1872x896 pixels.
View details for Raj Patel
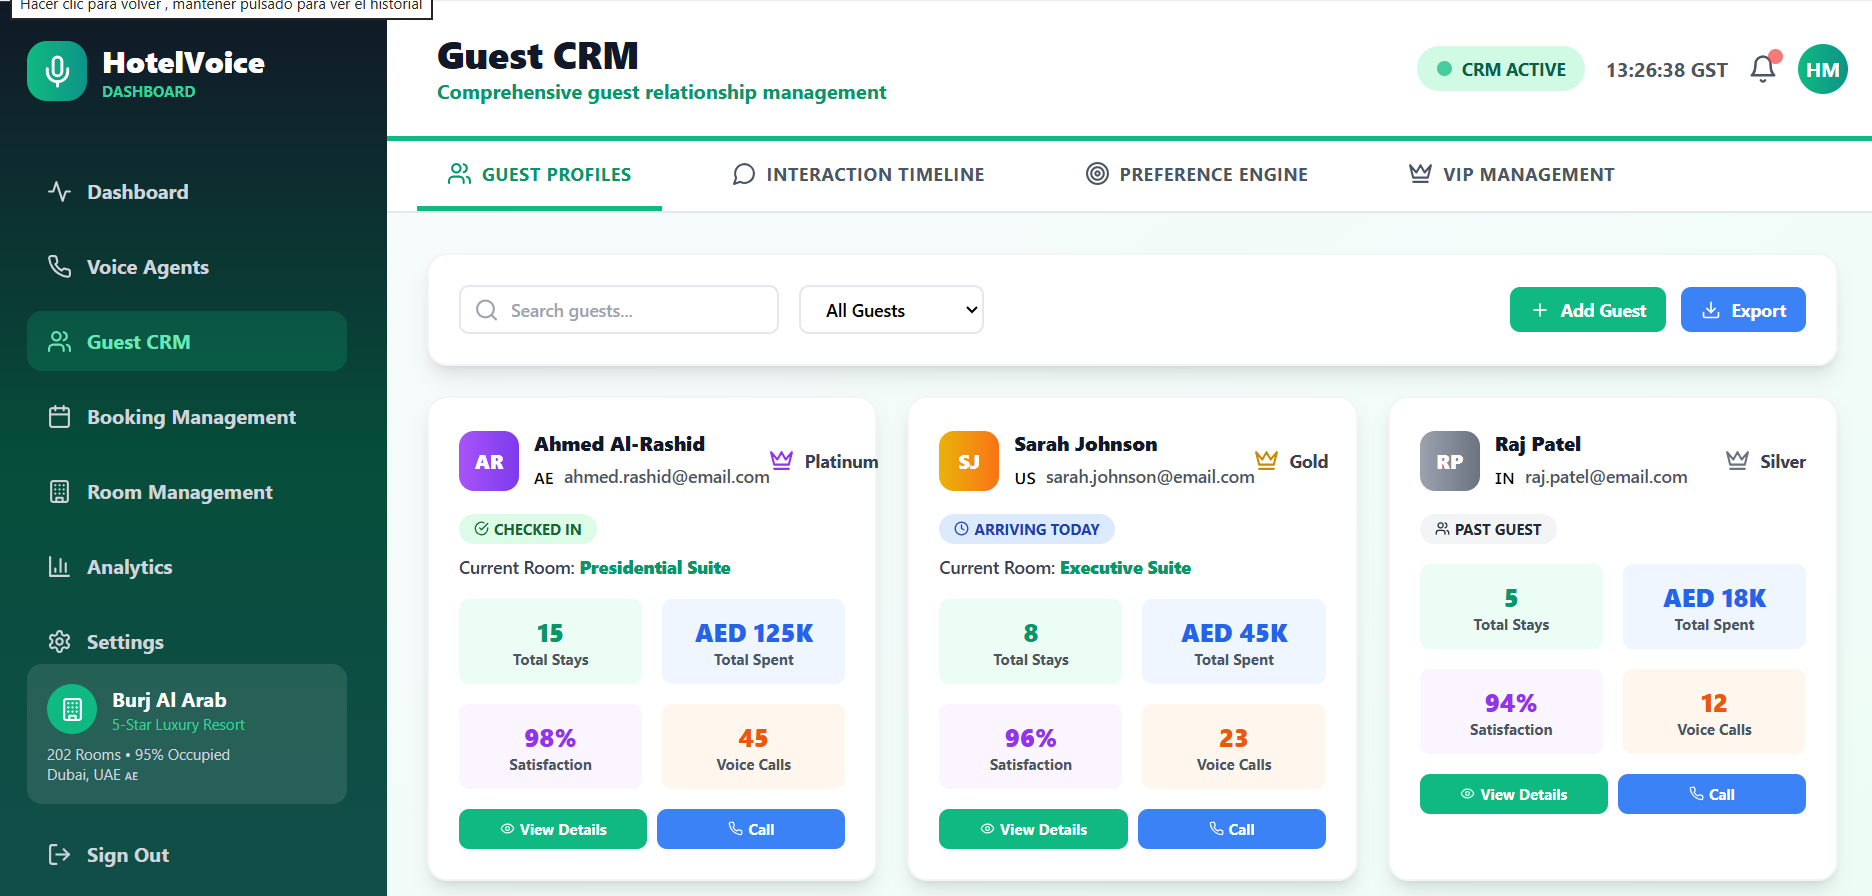pyautogui.click(x=1513, y=794)
